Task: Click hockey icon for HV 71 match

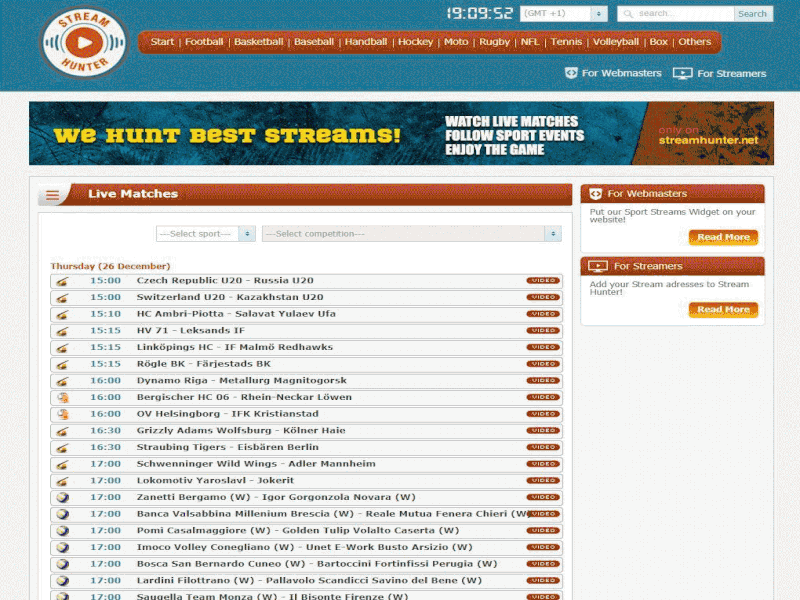Action: click(62, 331)
